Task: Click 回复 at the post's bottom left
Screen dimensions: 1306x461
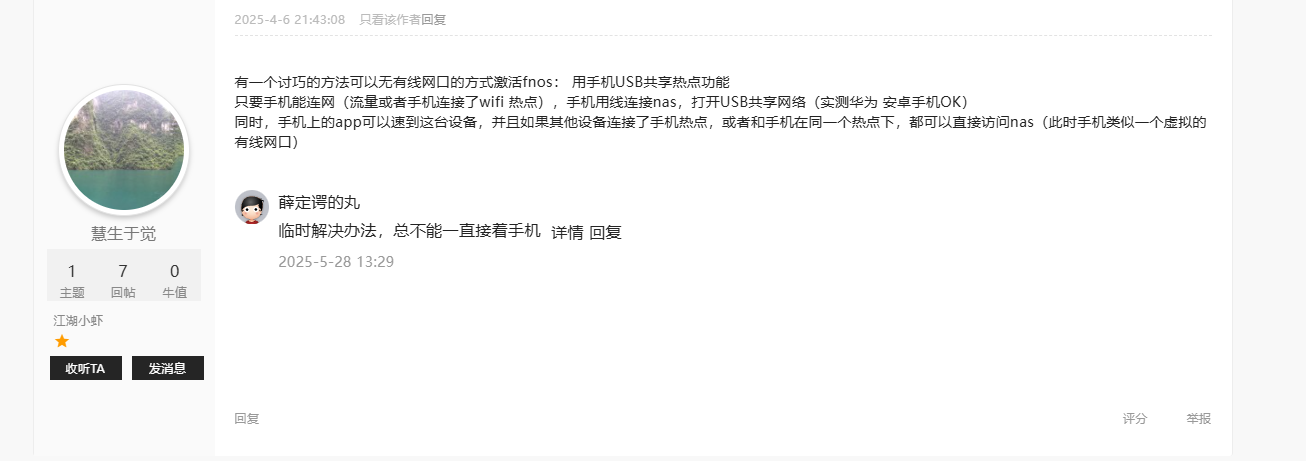Action: pyautogui.click(x=247, y=419)
